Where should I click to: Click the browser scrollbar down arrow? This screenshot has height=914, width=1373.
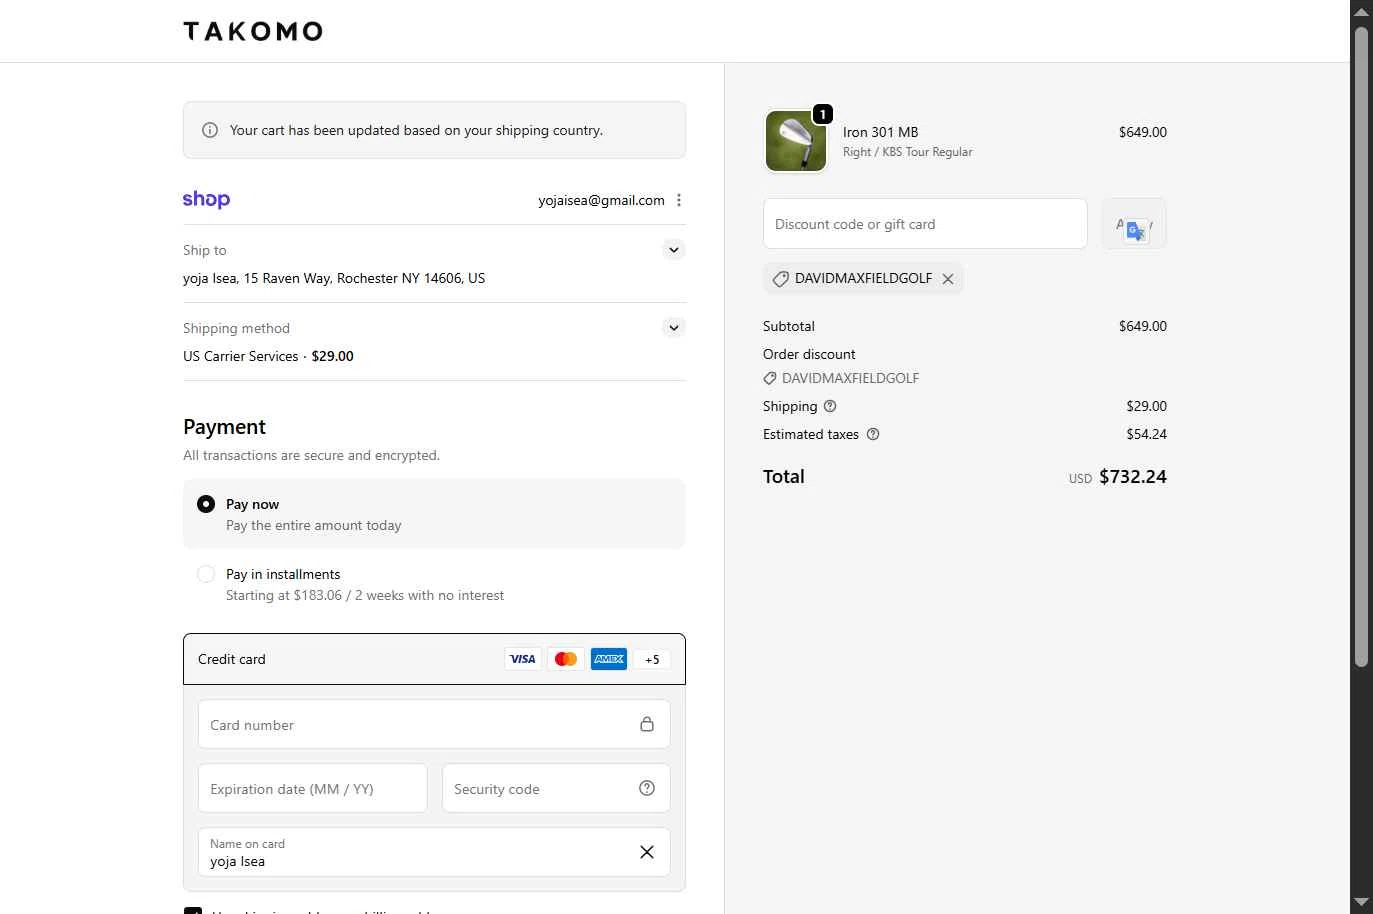pyautogui.click(x=1361, y=903)
